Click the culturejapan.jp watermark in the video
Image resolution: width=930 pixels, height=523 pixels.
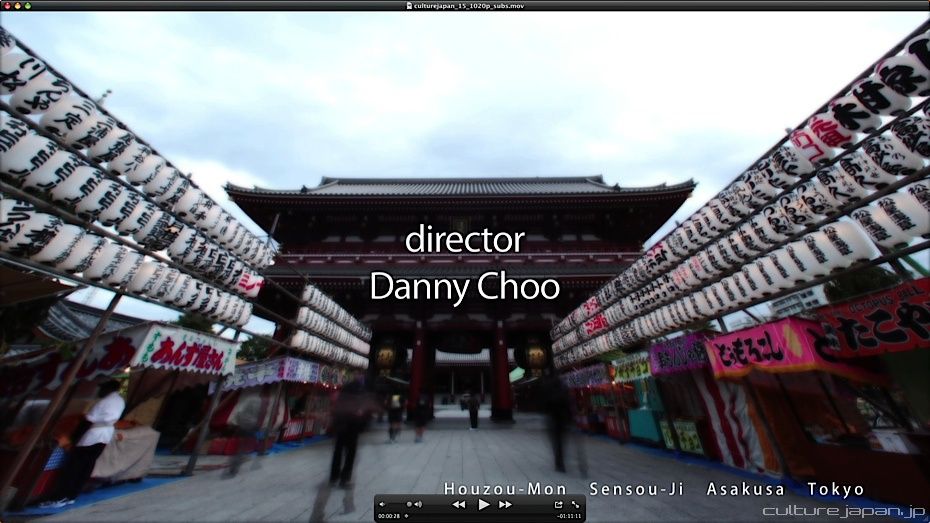844,511
